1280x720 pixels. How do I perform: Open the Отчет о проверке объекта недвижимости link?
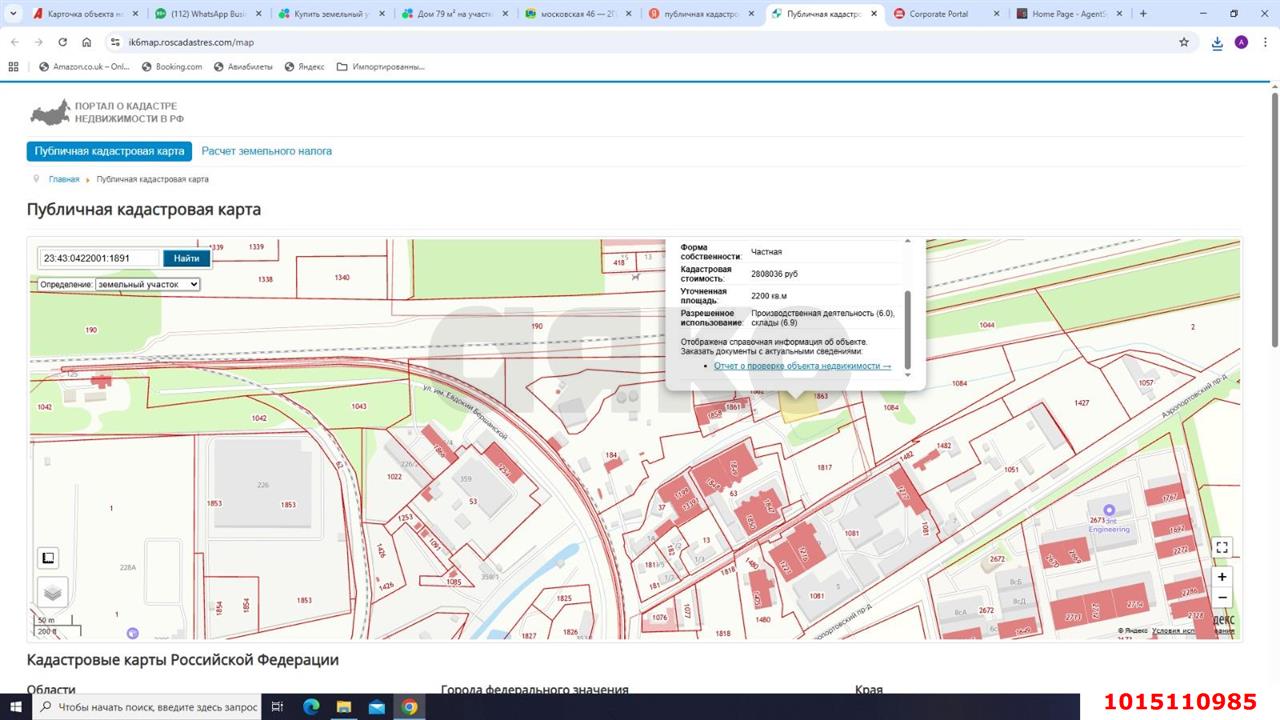pos(802,366)
